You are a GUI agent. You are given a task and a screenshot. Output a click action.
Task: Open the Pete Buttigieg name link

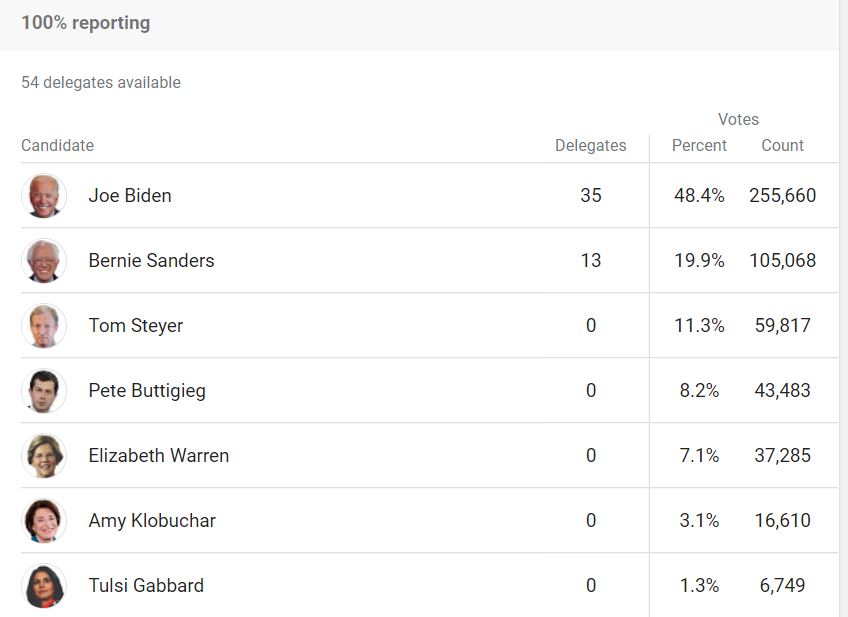(147, 390)
